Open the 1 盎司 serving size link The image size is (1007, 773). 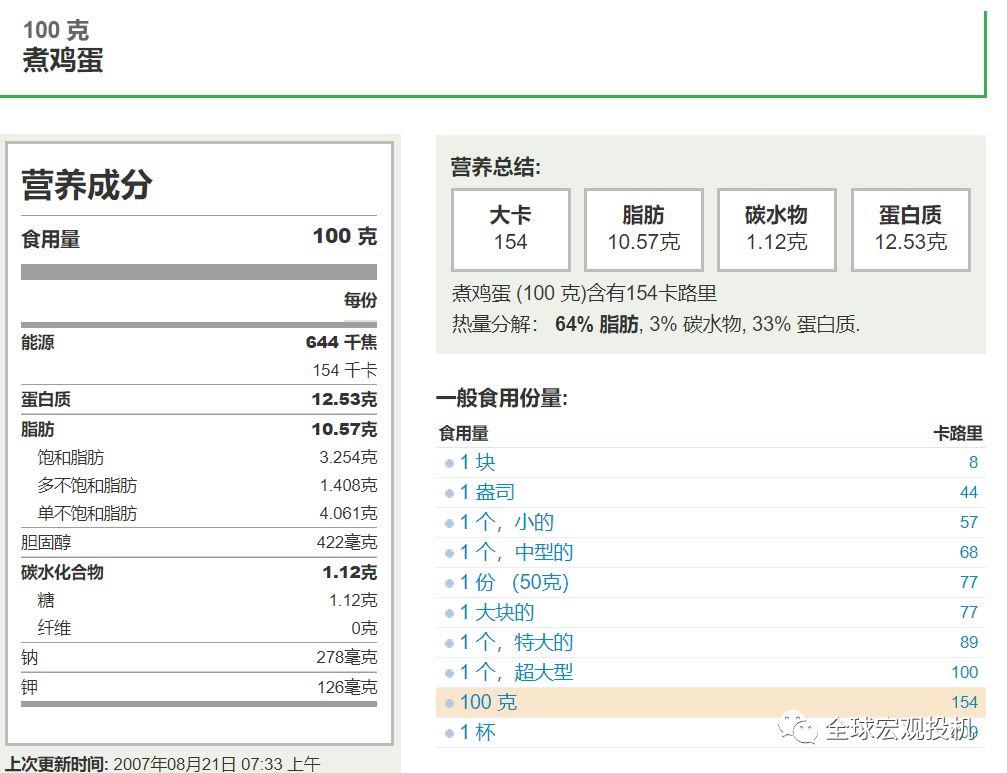pyautogui.click(x=487, y=492)
